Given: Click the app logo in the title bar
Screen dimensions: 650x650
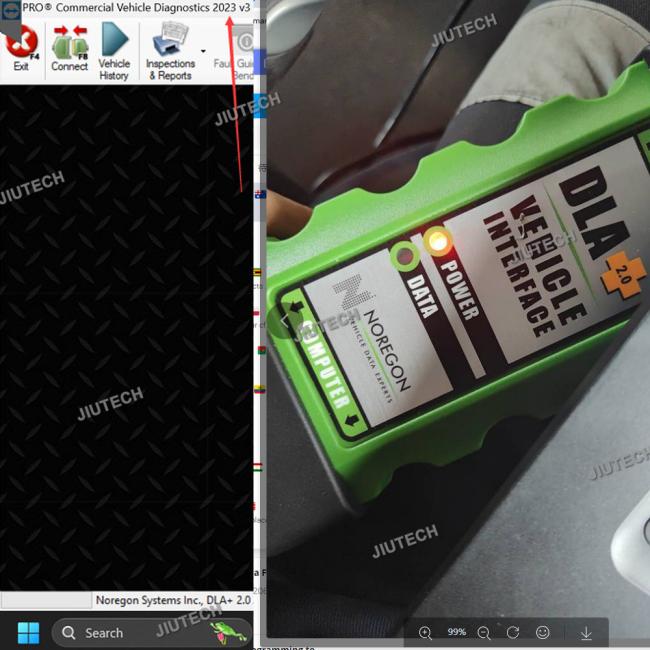Looking at the screenshot, I should click(9, 8).
